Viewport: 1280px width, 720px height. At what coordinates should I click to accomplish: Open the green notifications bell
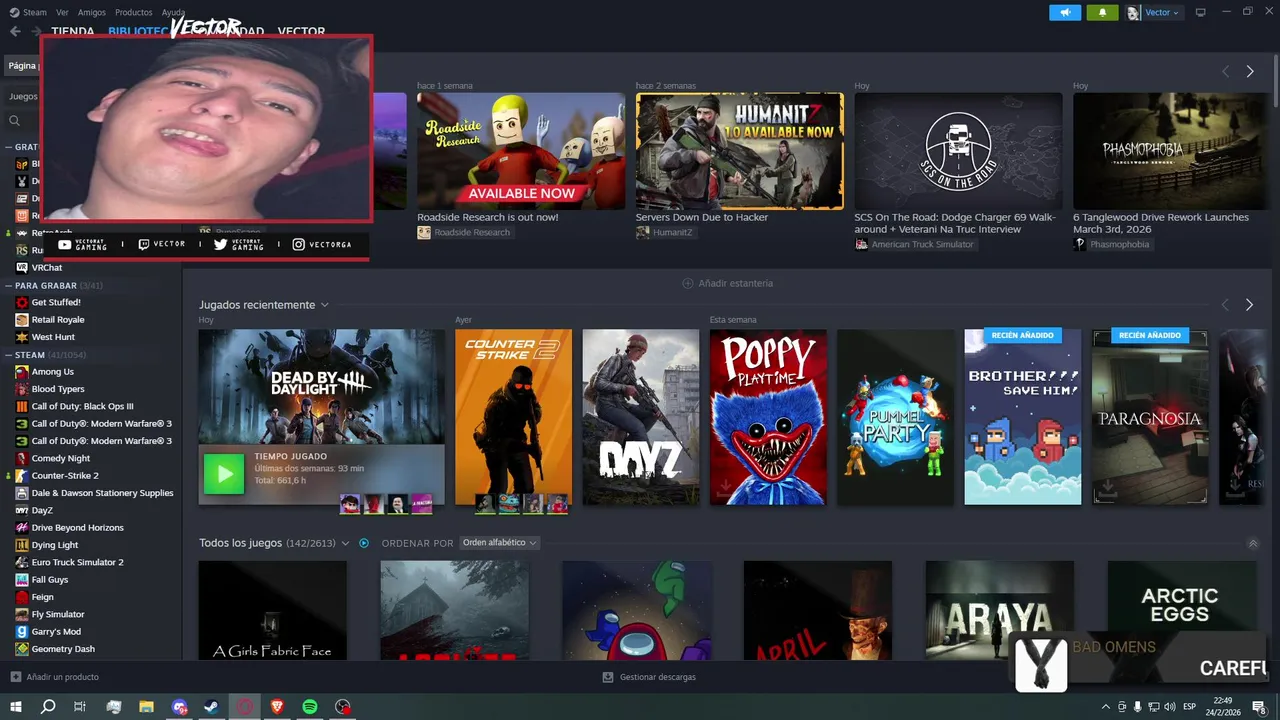[1103, 12]
